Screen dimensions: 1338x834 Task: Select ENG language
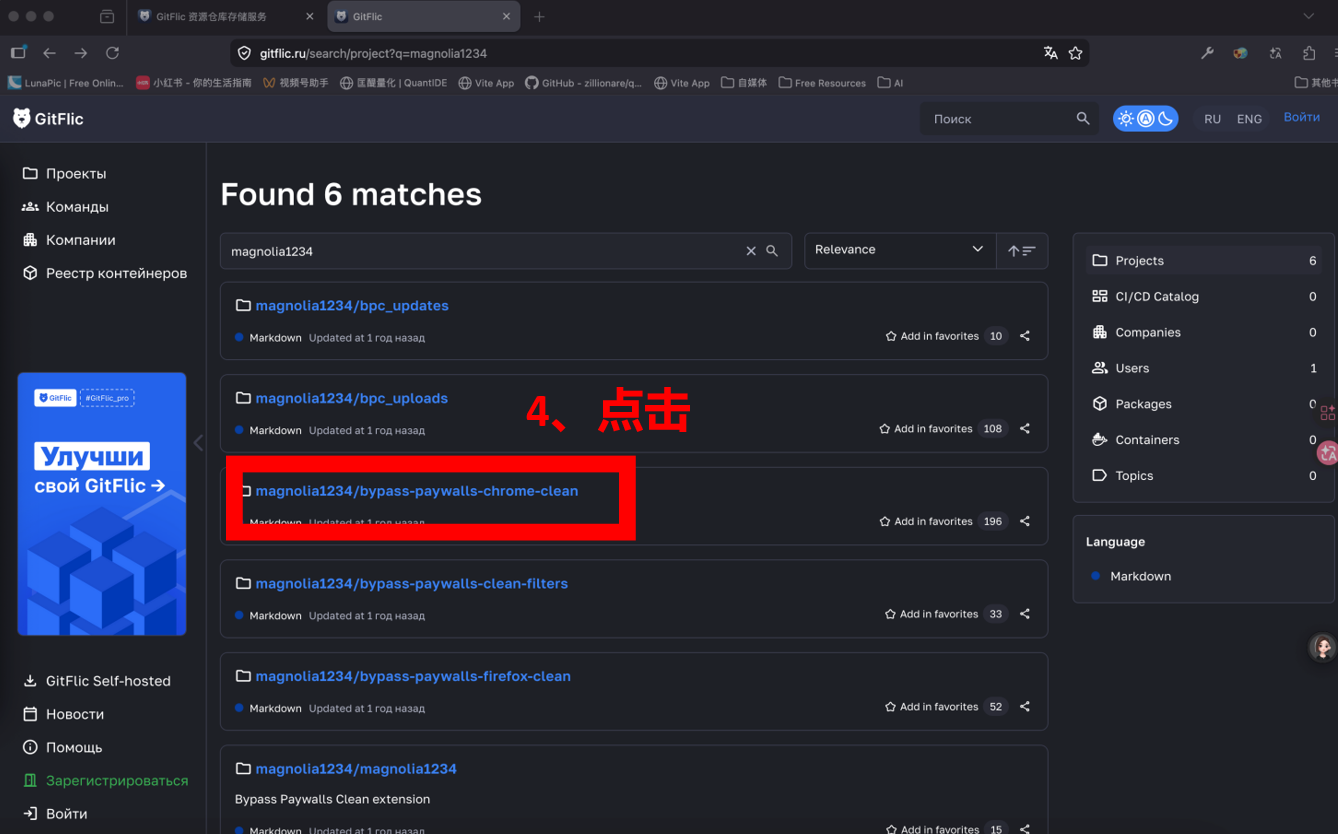tap(1249, 118)
